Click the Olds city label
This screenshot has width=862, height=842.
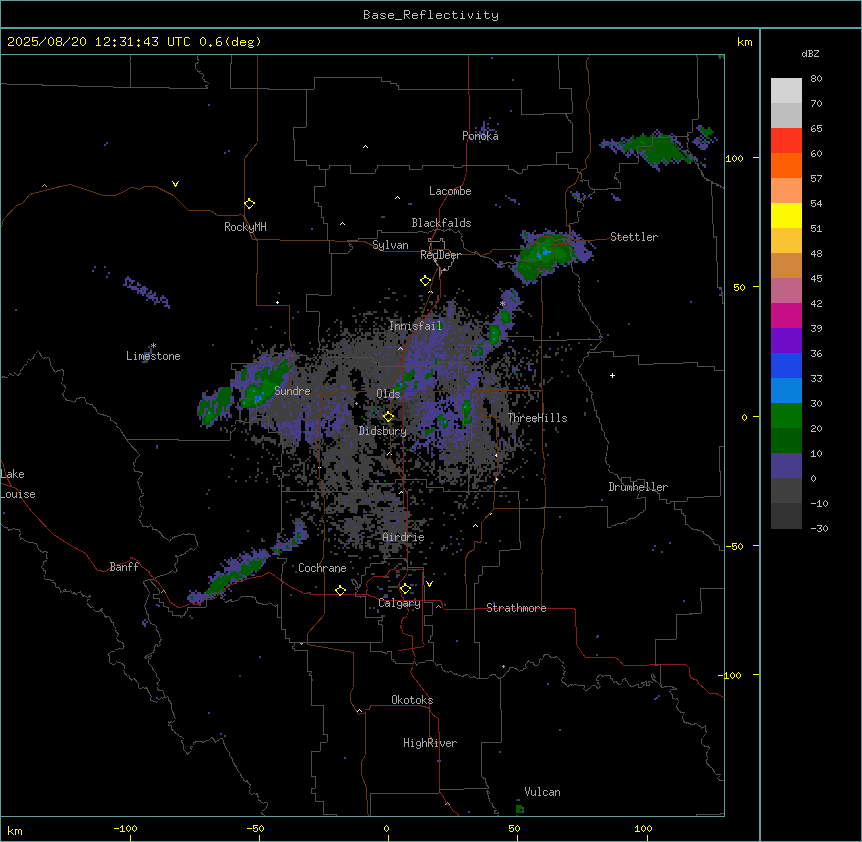coord(388,394)
